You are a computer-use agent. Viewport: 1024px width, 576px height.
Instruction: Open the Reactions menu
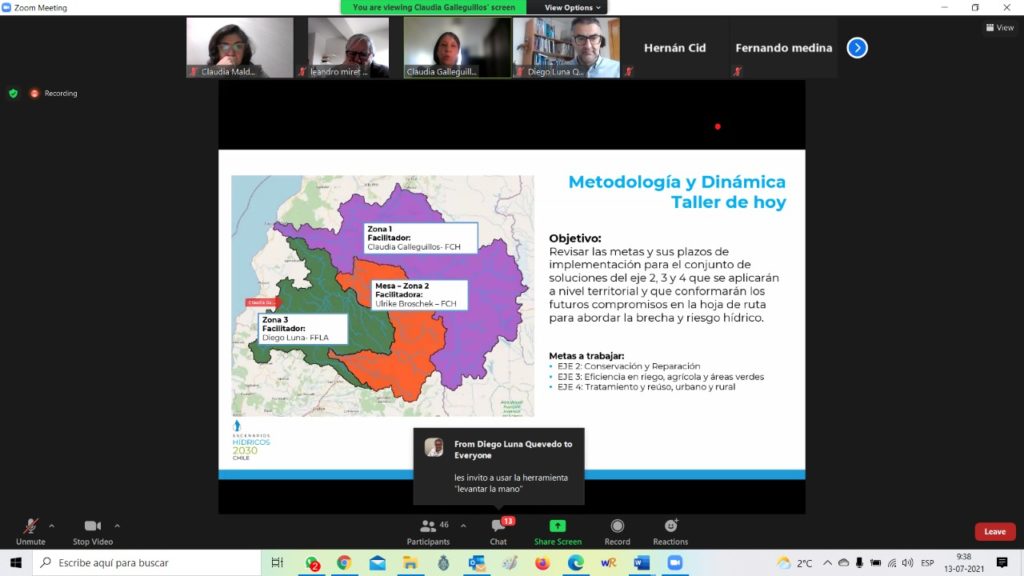pos(670,531)
